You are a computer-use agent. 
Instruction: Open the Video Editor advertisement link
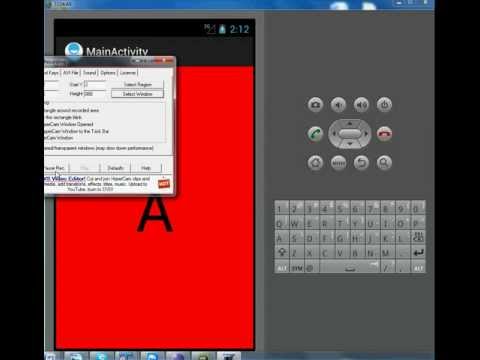(x=65, y=179)
